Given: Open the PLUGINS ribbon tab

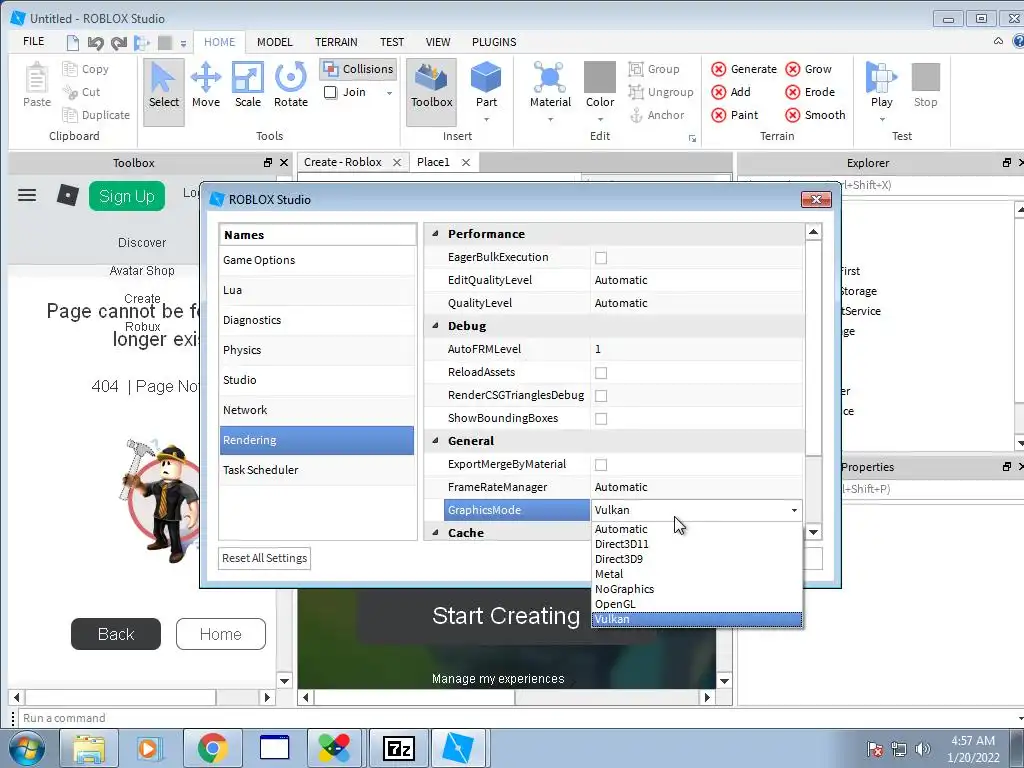Looking at the screenshot, I should point(494,42).
